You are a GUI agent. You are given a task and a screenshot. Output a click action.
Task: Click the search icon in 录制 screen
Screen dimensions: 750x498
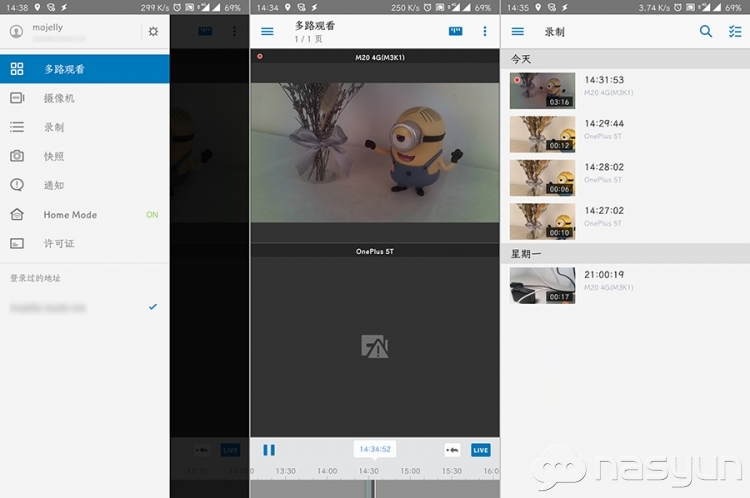[x=706, y=32]
